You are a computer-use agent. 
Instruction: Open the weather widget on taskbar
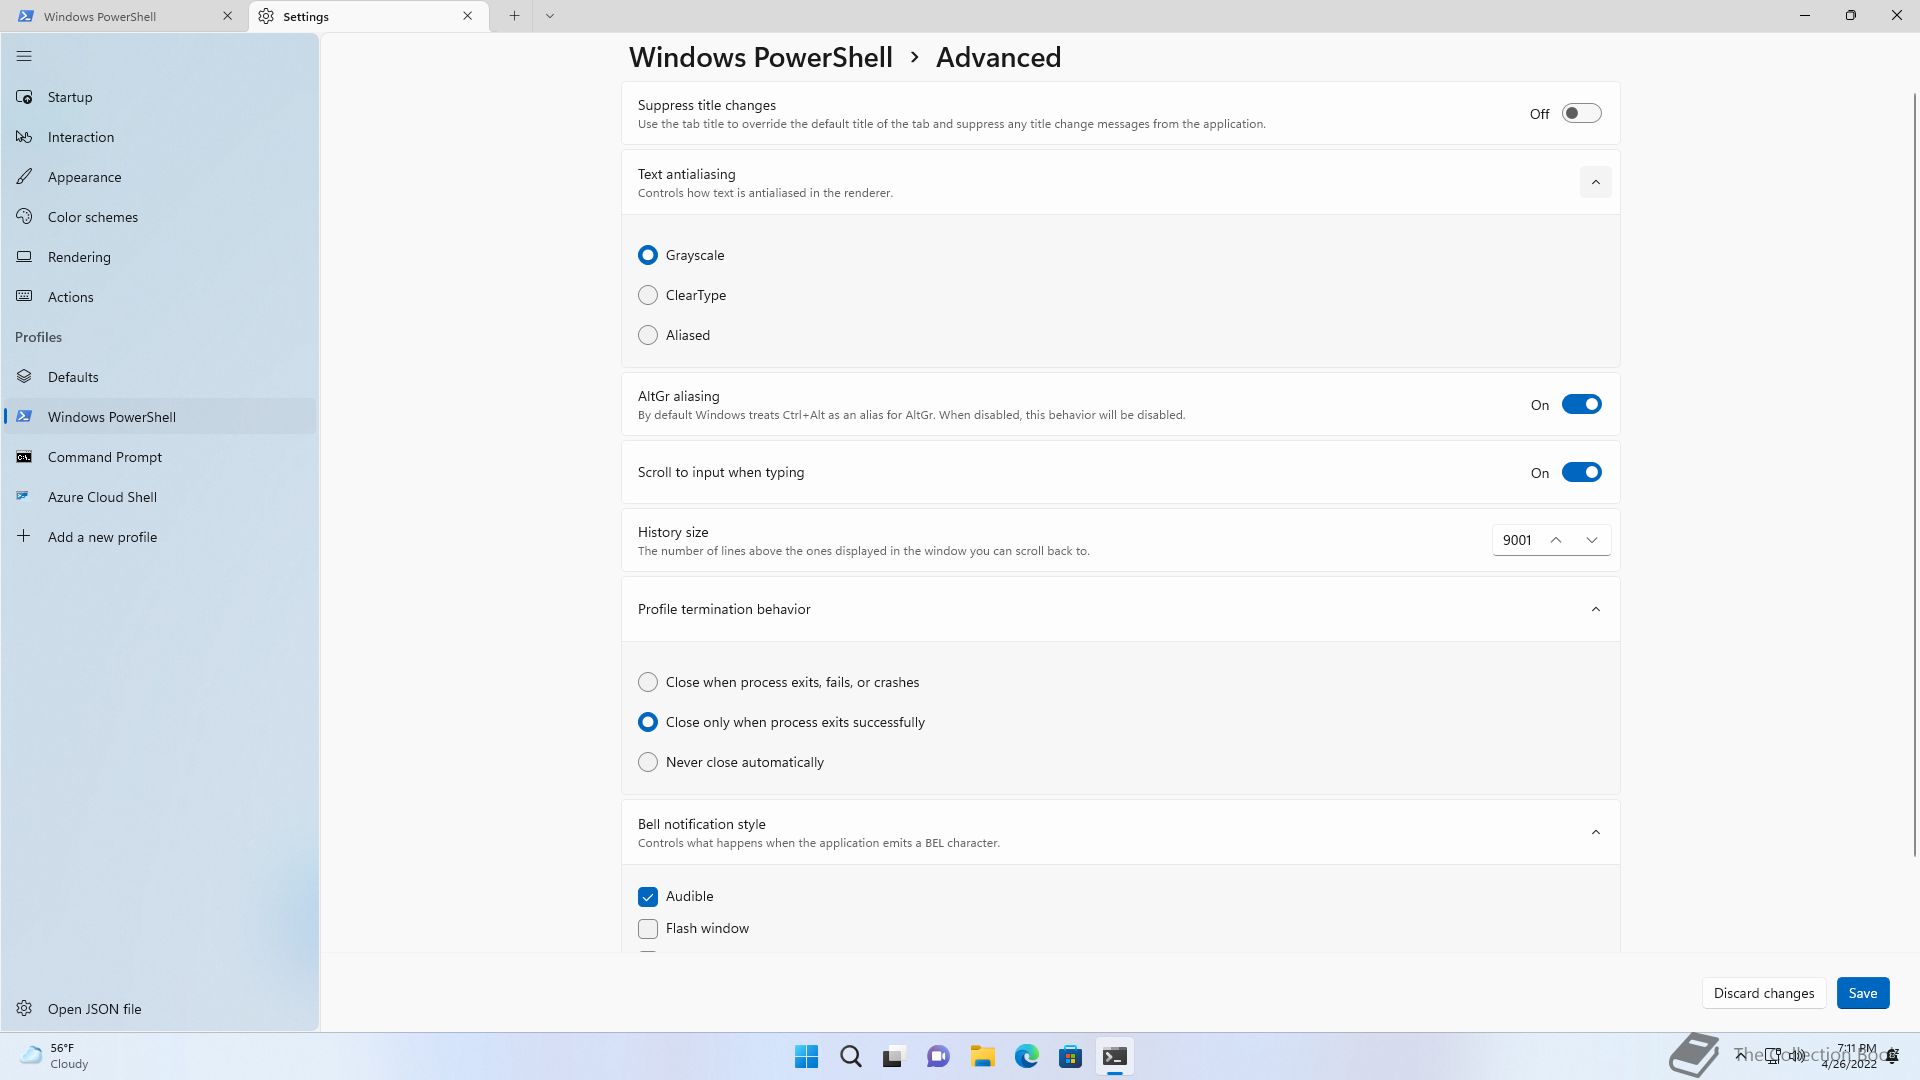[55, 1056]
